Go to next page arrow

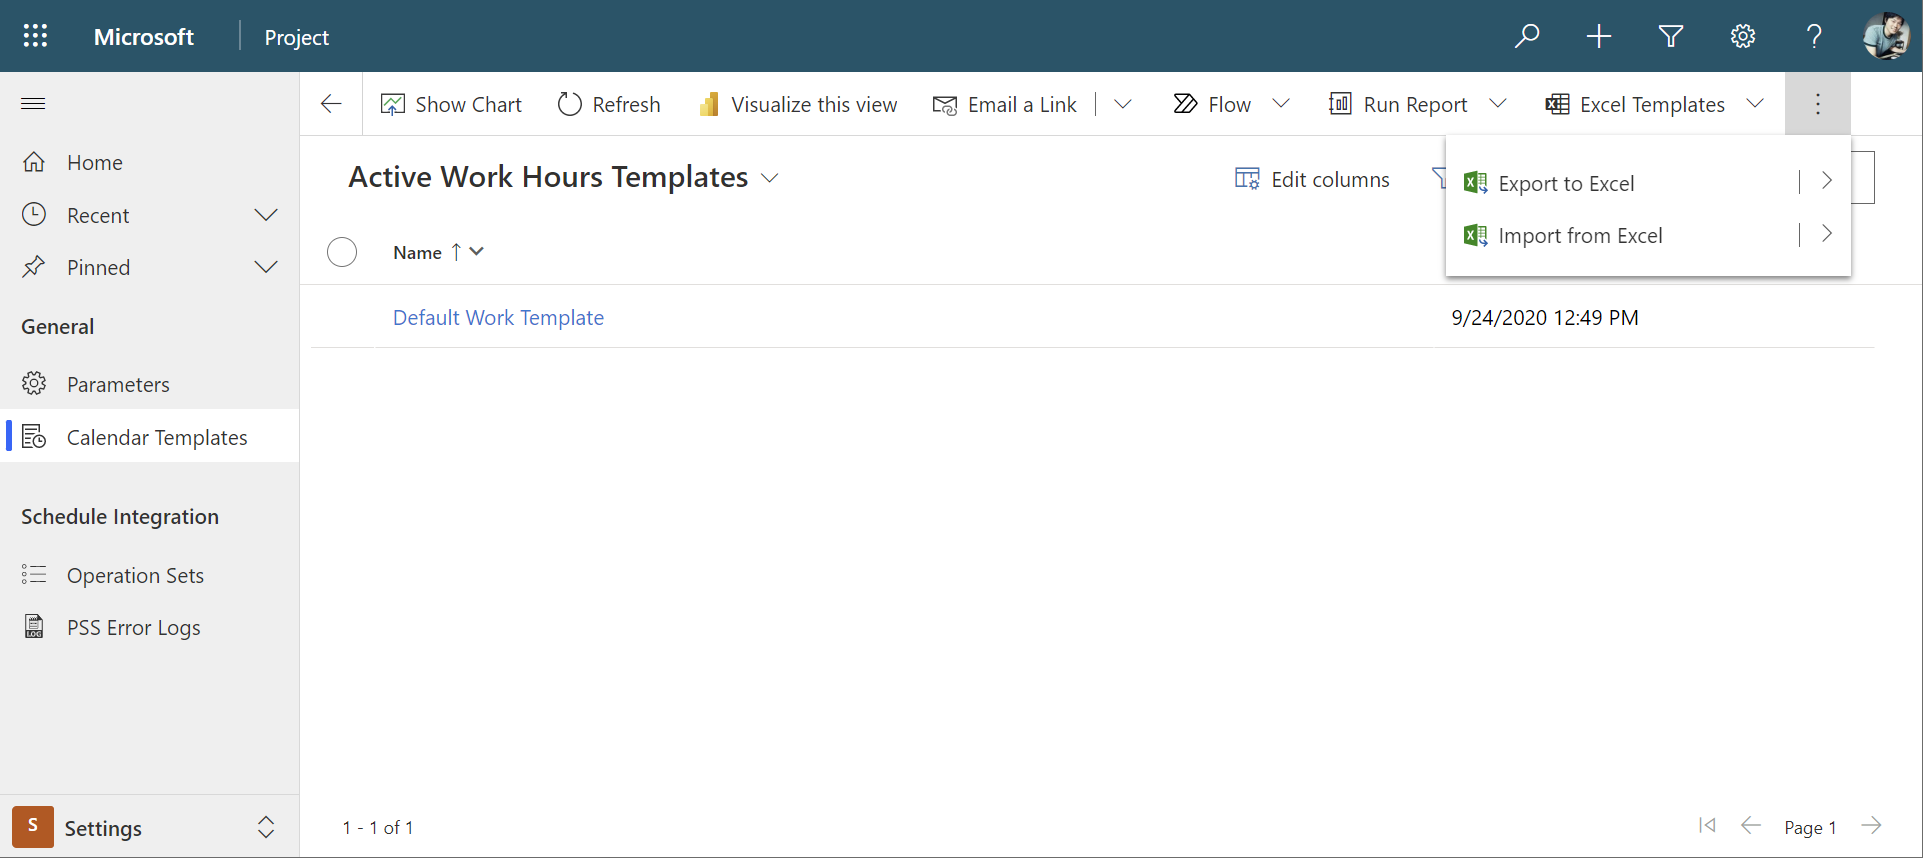1871,825
